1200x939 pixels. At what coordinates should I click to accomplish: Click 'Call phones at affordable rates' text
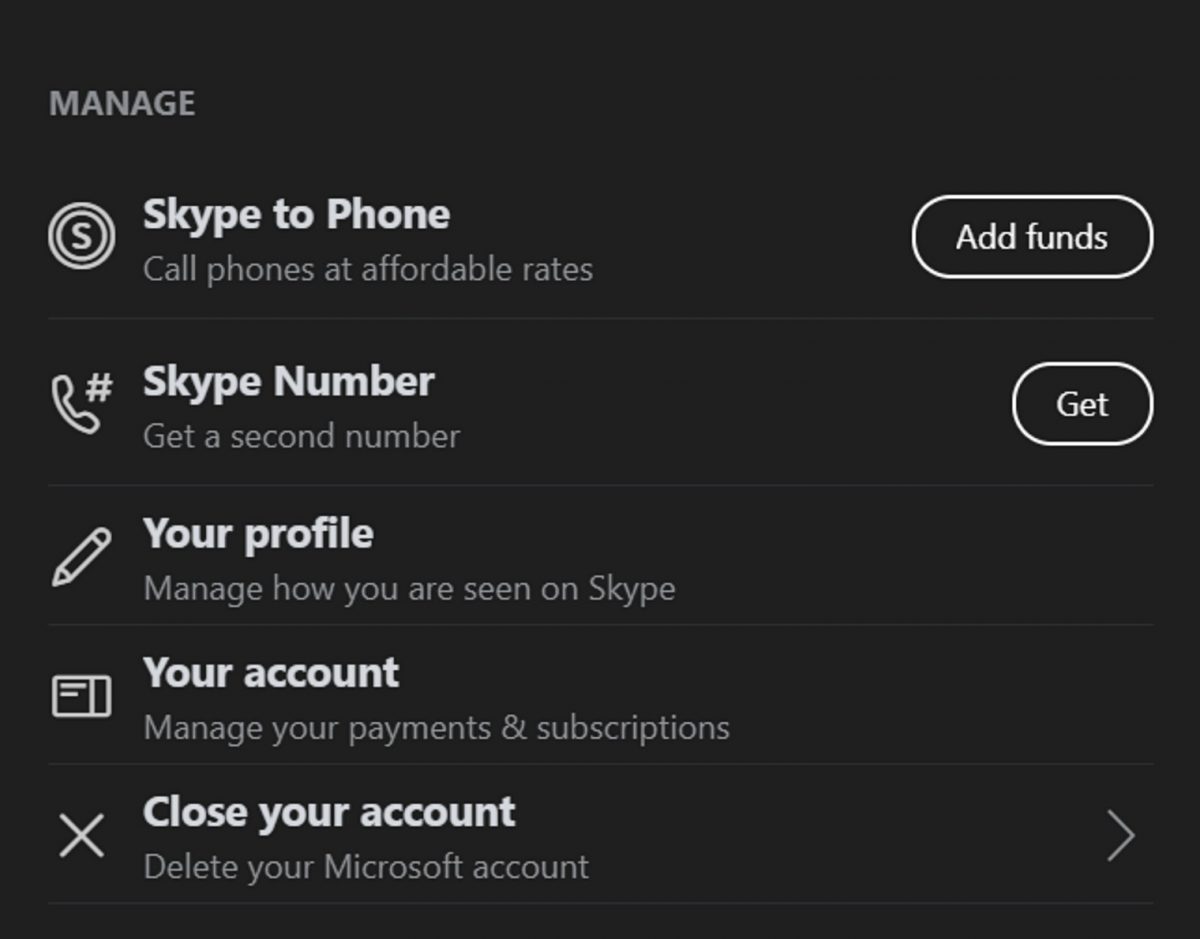tap(368, 269)
